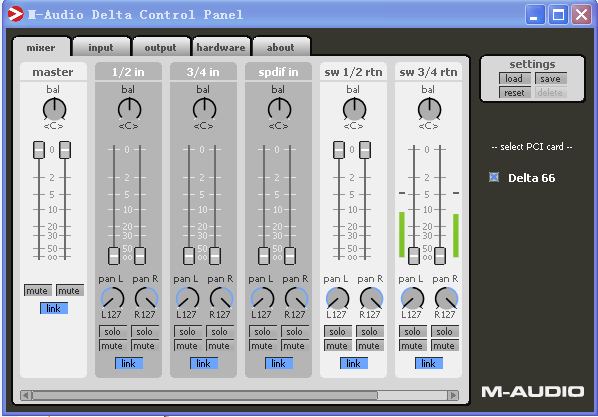Click the spdif in balance knob
The width and height of the screenshot is (598, 417).
(279, 109)
